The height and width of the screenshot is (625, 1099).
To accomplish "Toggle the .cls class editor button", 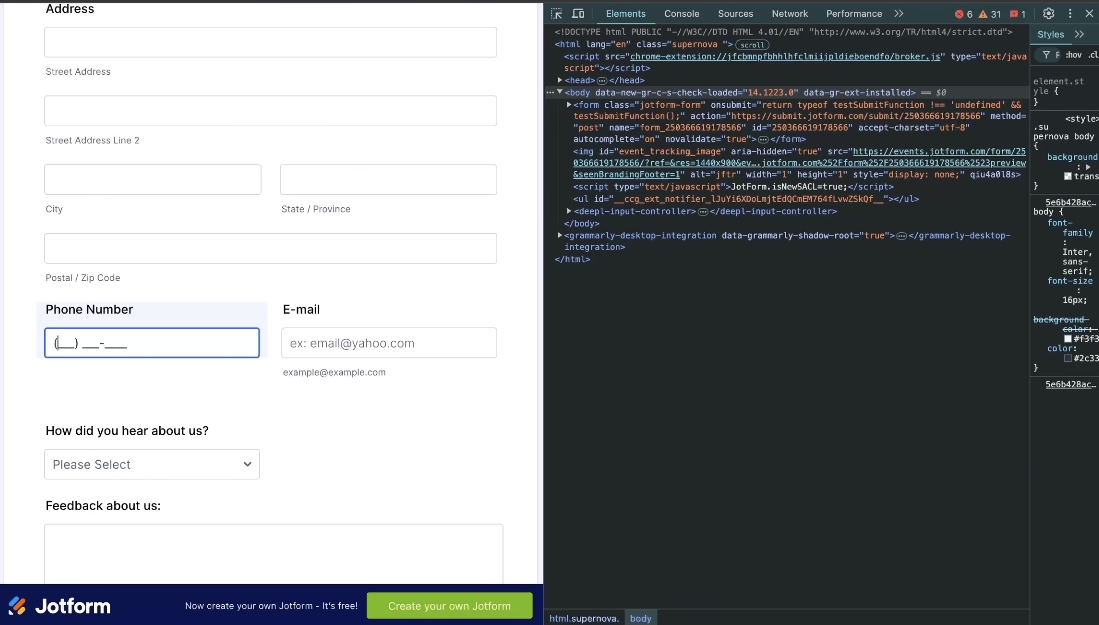I will point(1093,55).
